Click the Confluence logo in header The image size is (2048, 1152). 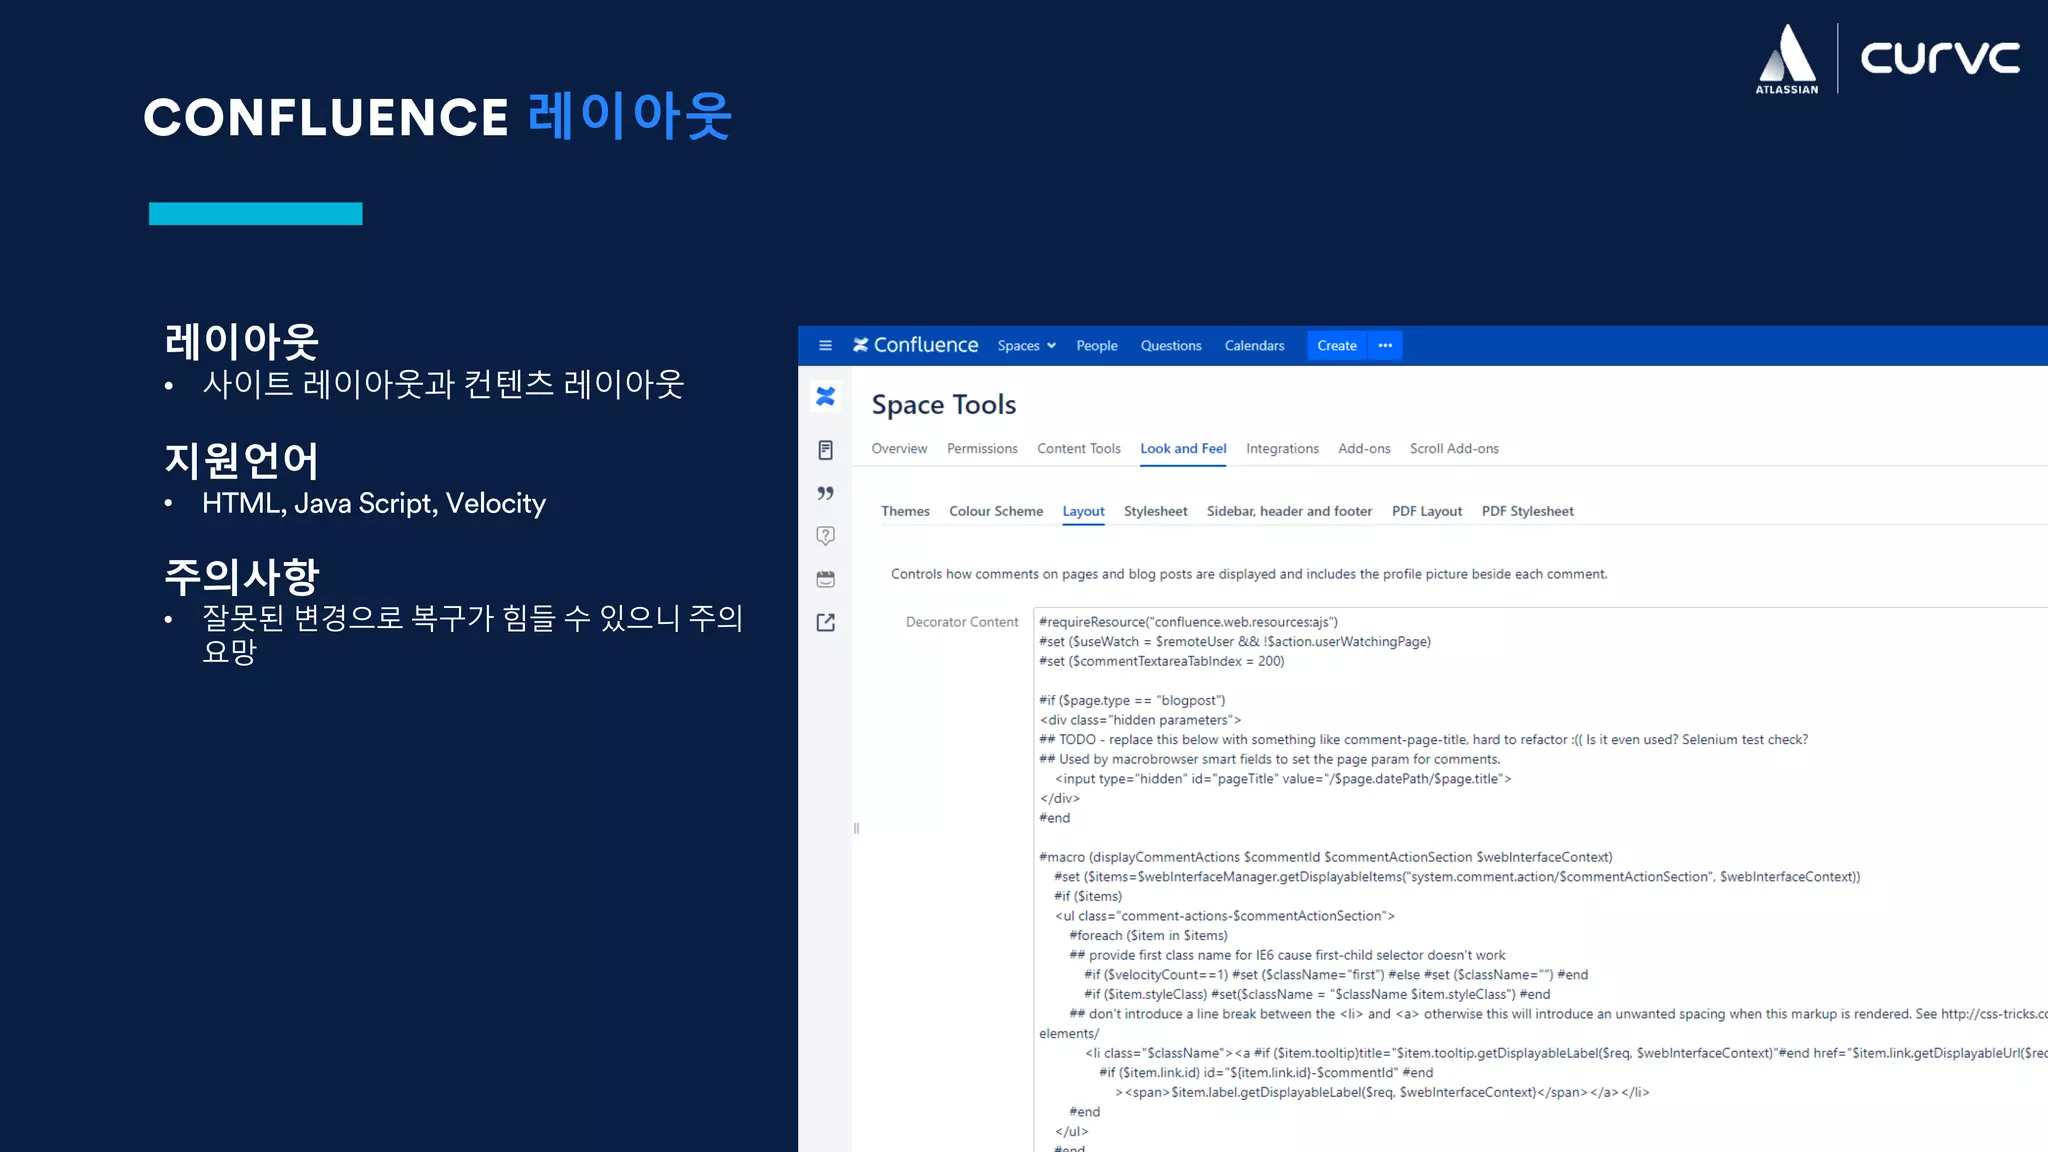point(915,345)
